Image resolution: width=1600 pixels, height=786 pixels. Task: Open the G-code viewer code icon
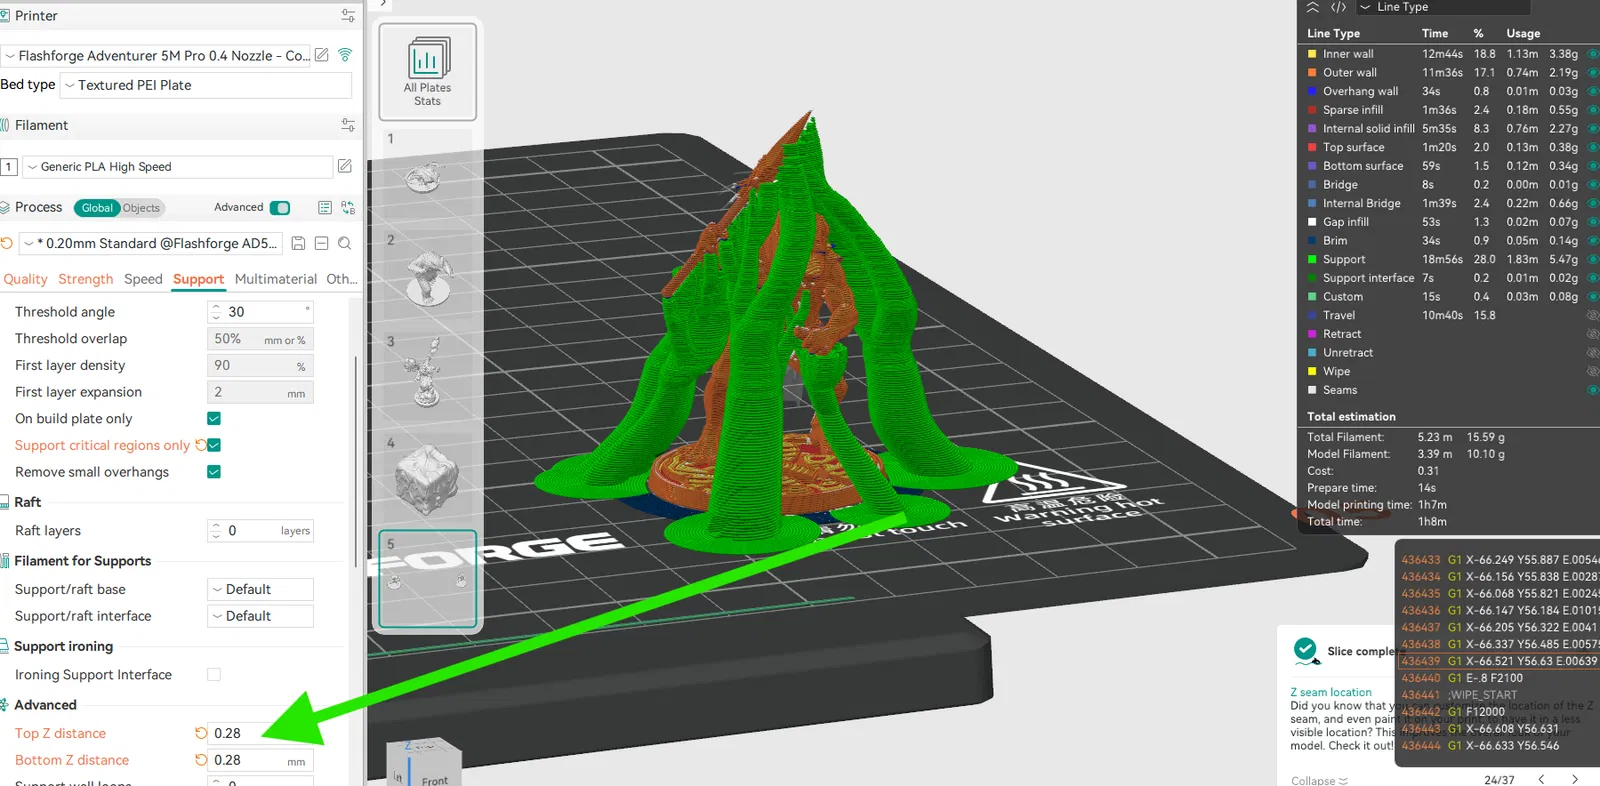pyautogui.click(x=1338, y=7)
